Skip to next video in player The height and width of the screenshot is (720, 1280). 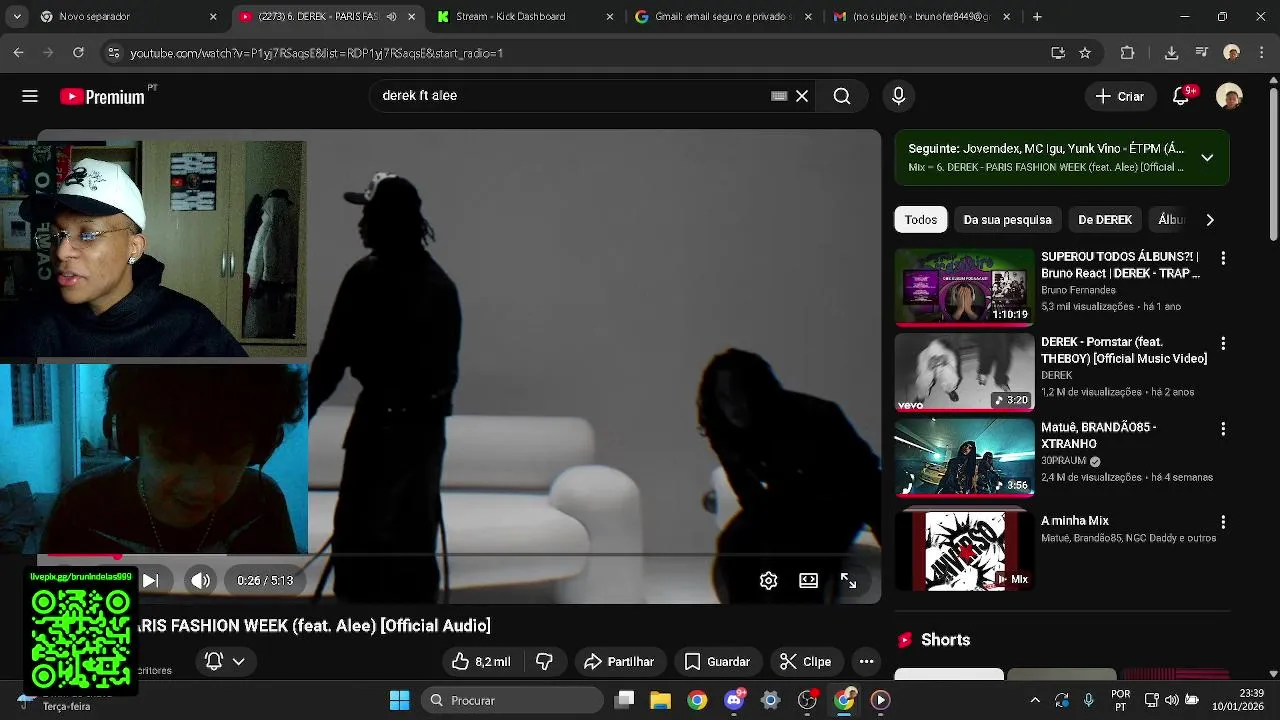click(150, 580)
